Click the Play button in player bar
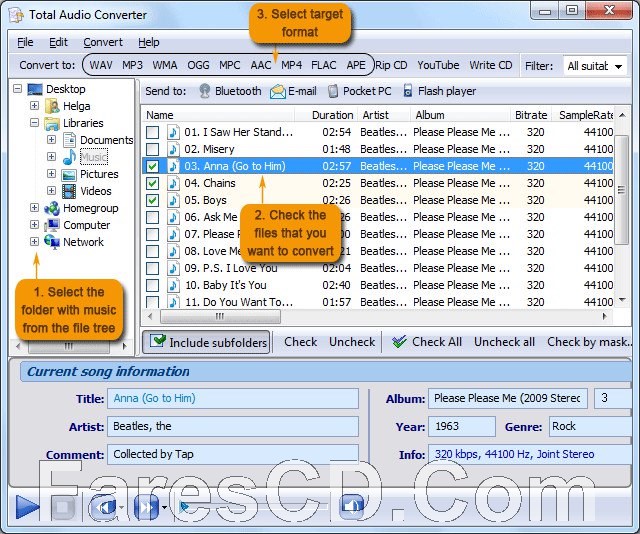The width and height of the screenshot is (640, 534). (x=27, y=507)
